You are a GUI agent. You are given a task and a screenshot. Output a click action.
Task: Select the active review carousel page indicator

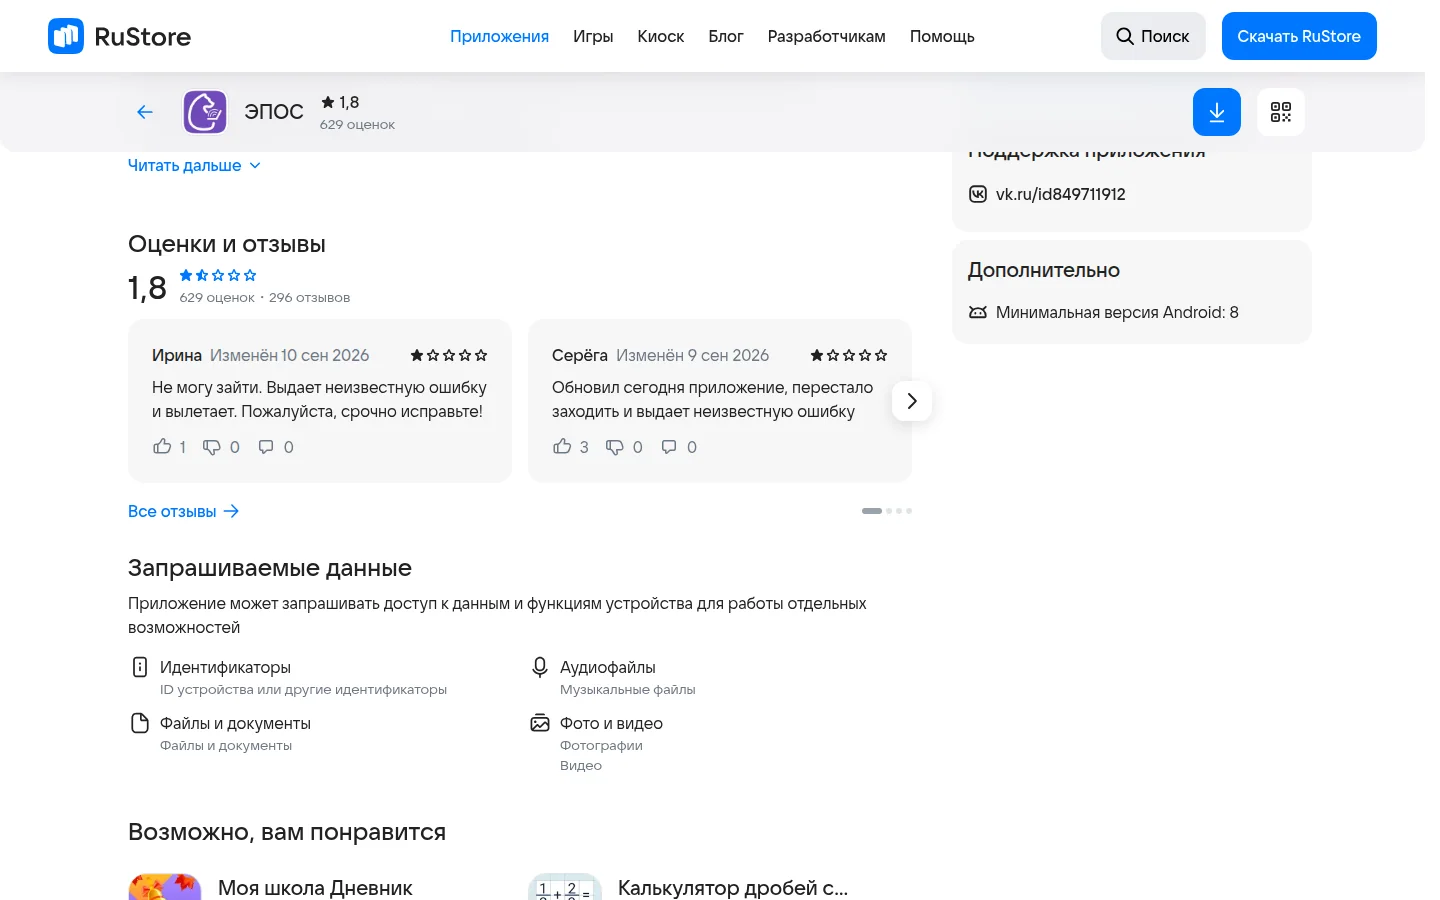[872, 511]
